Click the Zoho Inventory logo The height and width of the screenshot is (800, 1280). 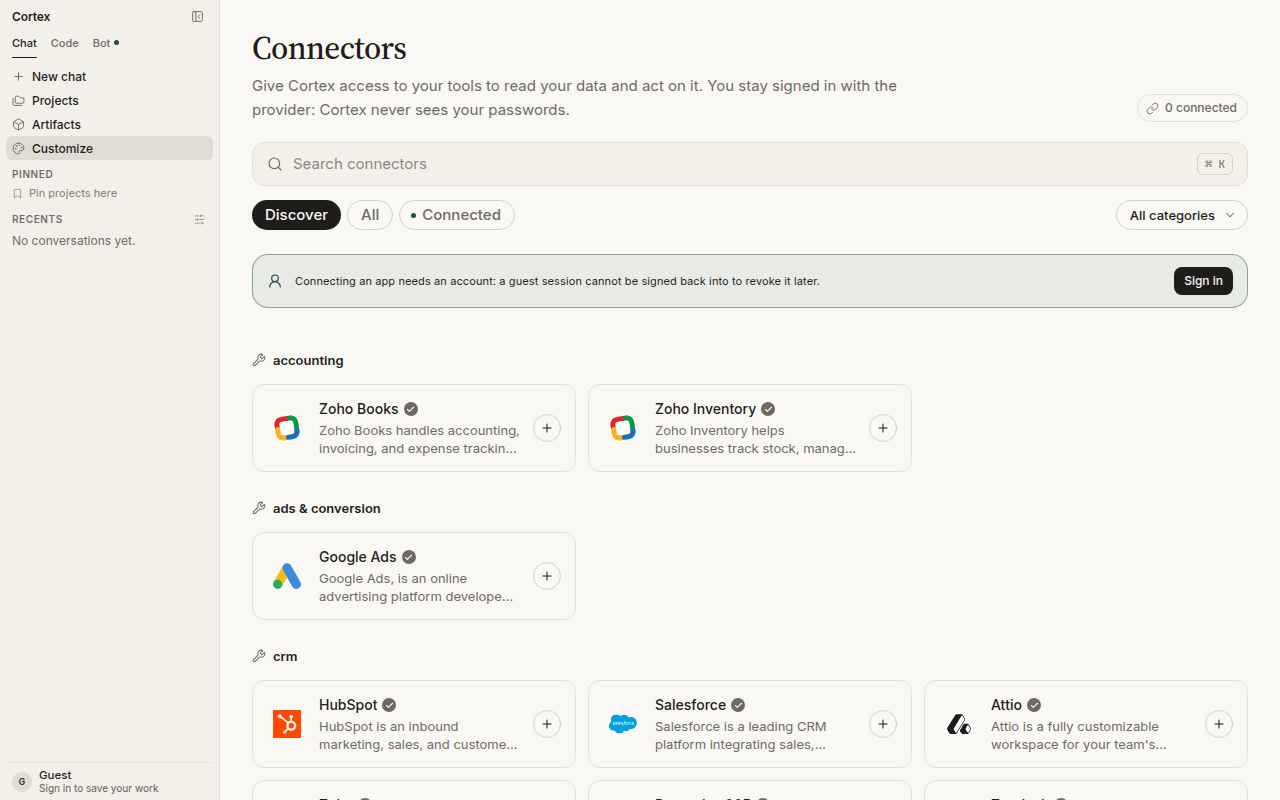pyautogui.click(x=623, y=428)
